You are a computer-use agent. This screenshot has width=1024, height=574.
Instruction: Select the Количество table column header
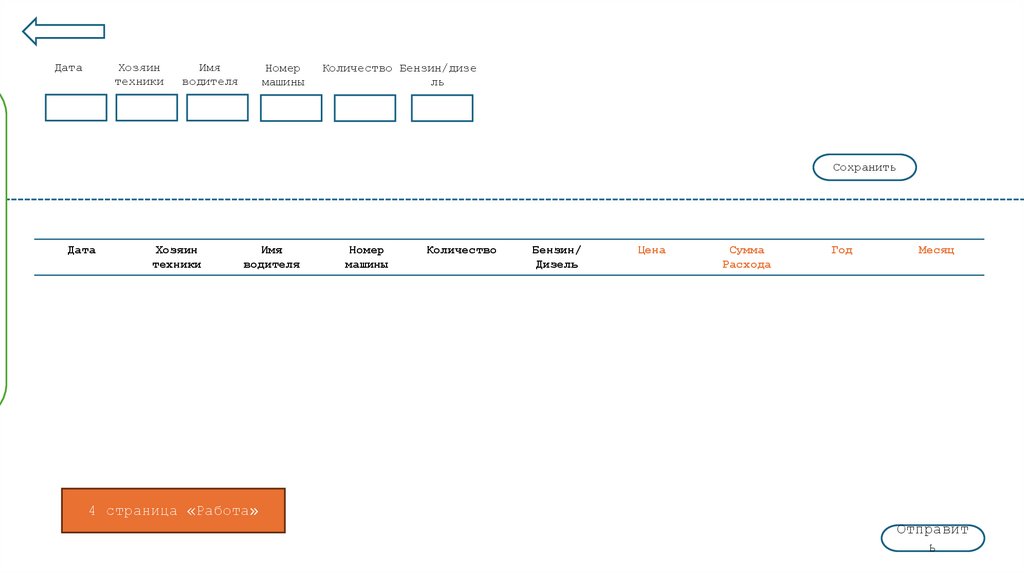[x=461, y=250]
